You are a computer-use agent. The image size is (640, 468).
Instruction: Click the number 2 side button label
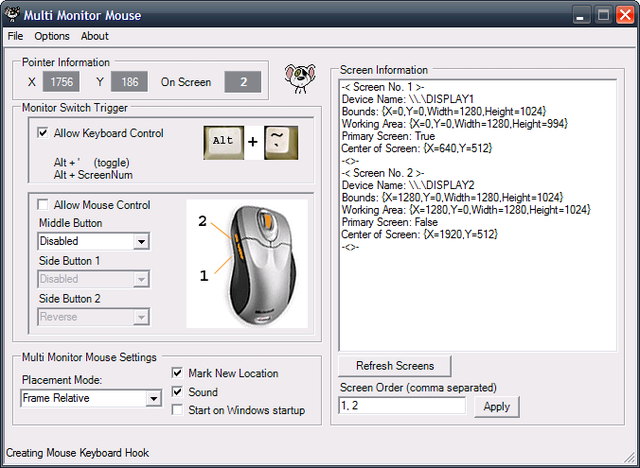[x=202, y=221]
